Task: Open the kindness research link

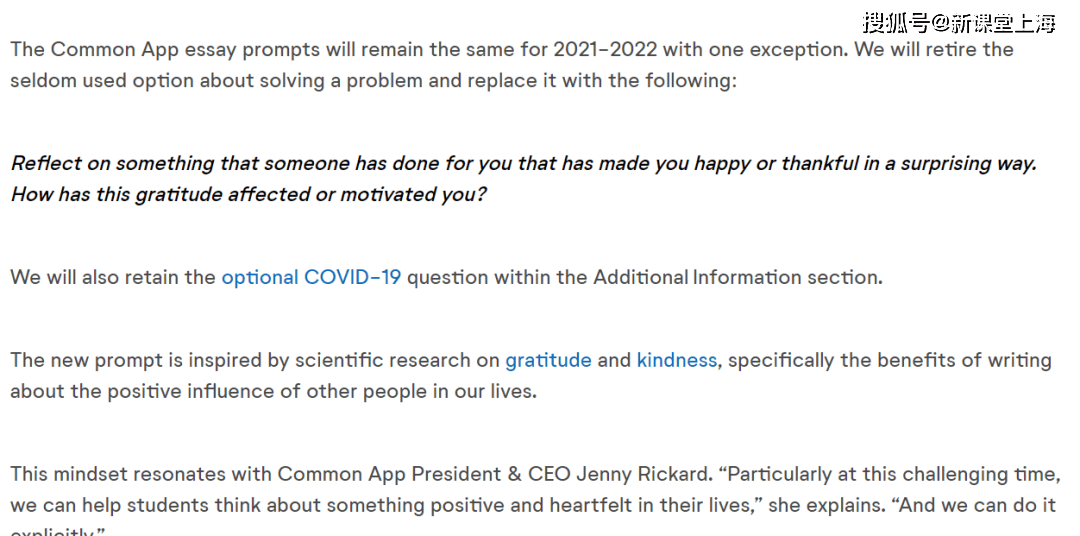Action: [x=676, y=360]
